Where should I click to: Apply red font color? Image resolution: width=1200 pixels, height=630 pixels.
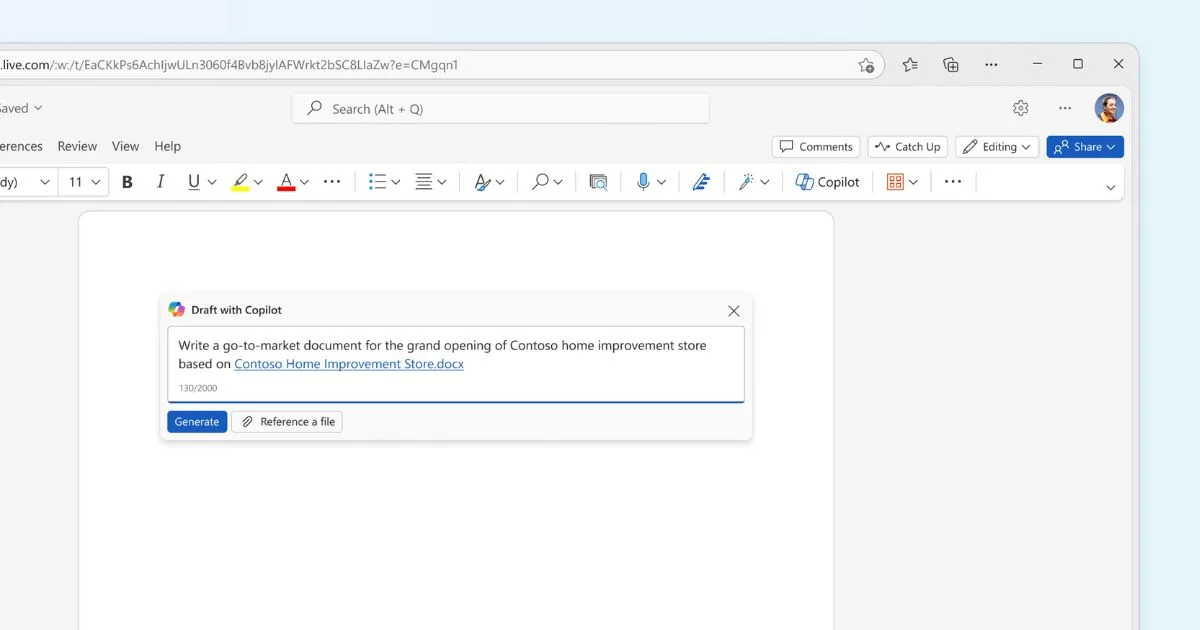pos(286,182)
